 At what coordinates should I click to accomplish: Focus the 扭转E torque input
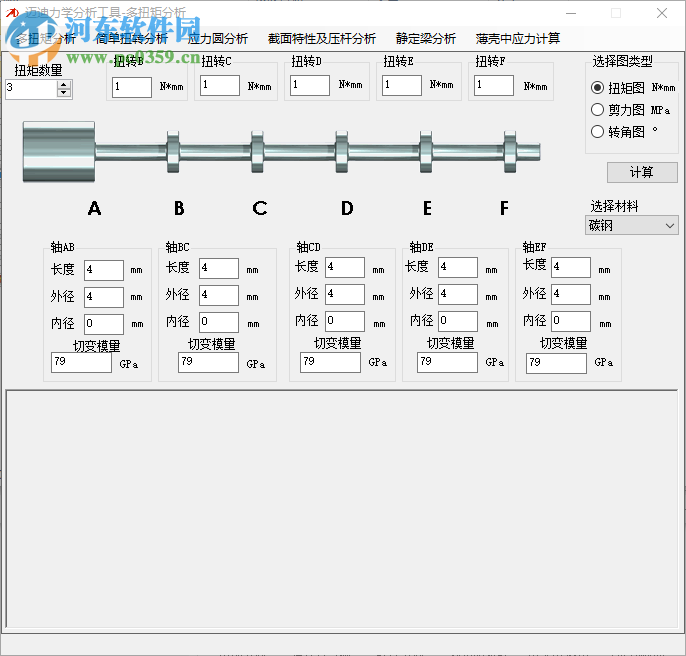[402, 85]
